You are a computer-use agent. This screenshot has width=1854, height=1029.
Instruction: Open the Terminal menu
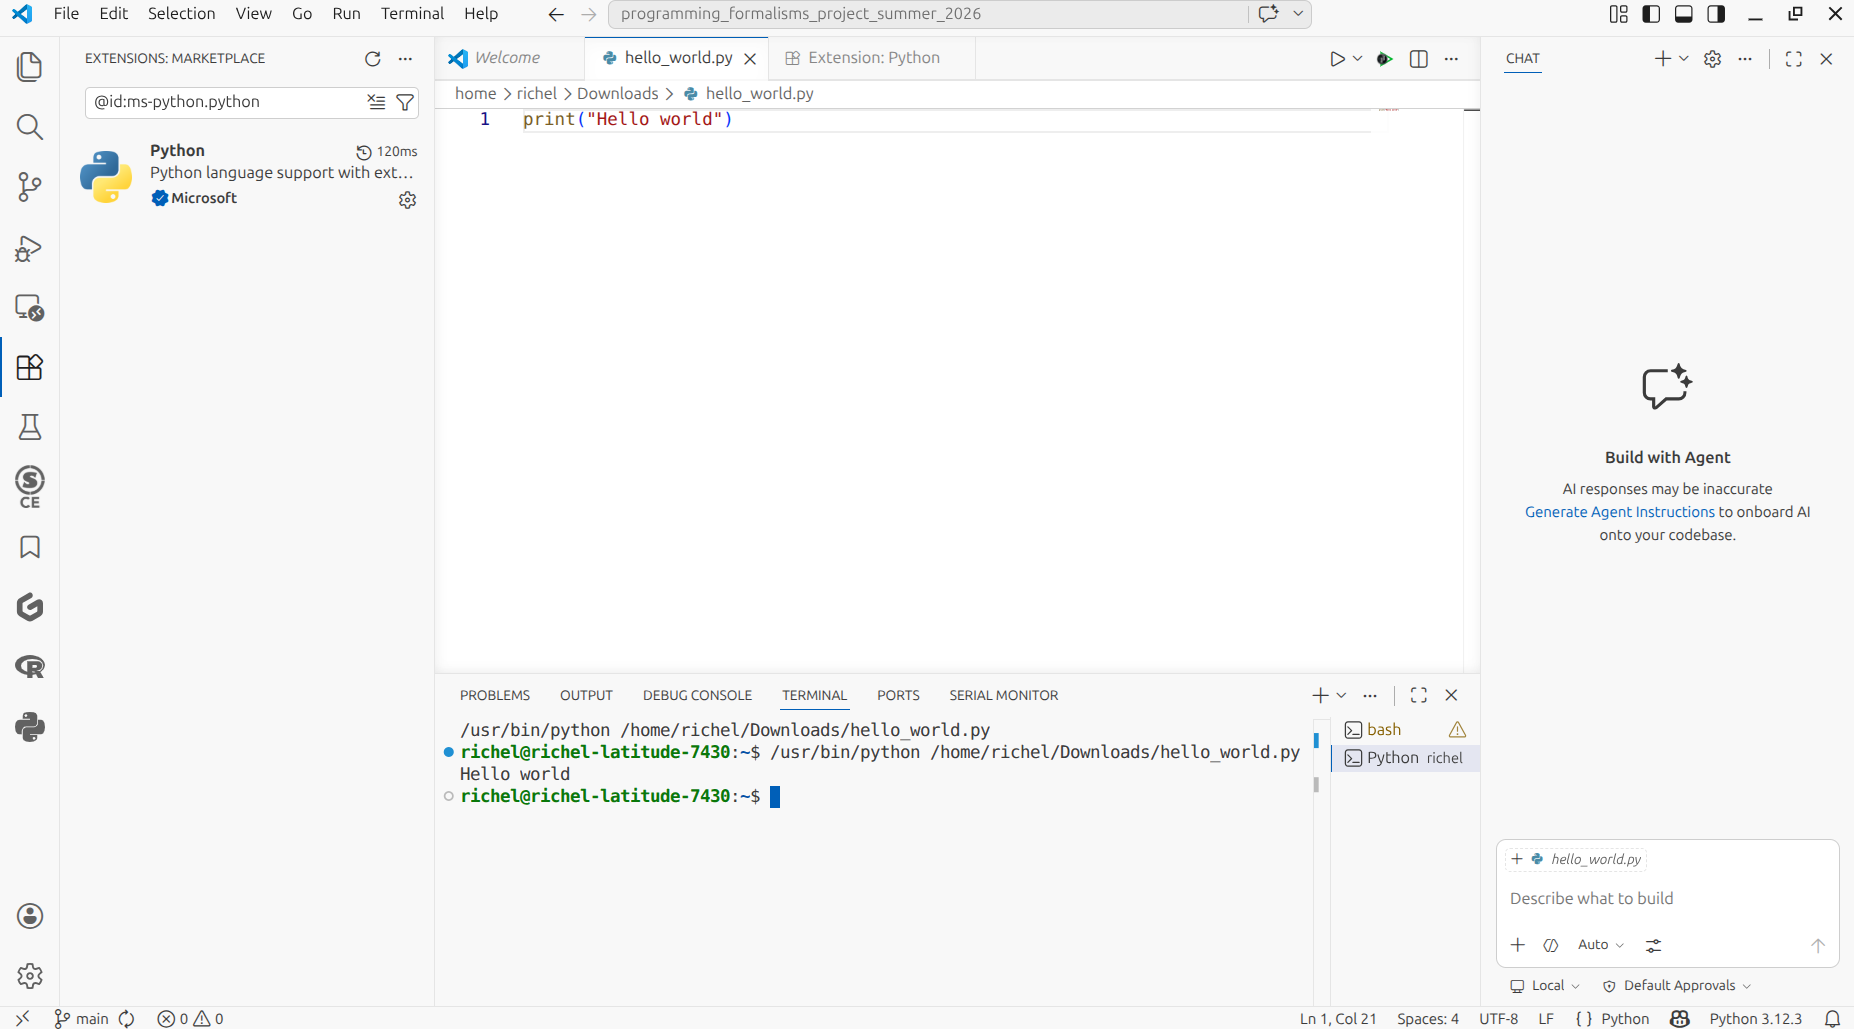click(x=412, y=14)
